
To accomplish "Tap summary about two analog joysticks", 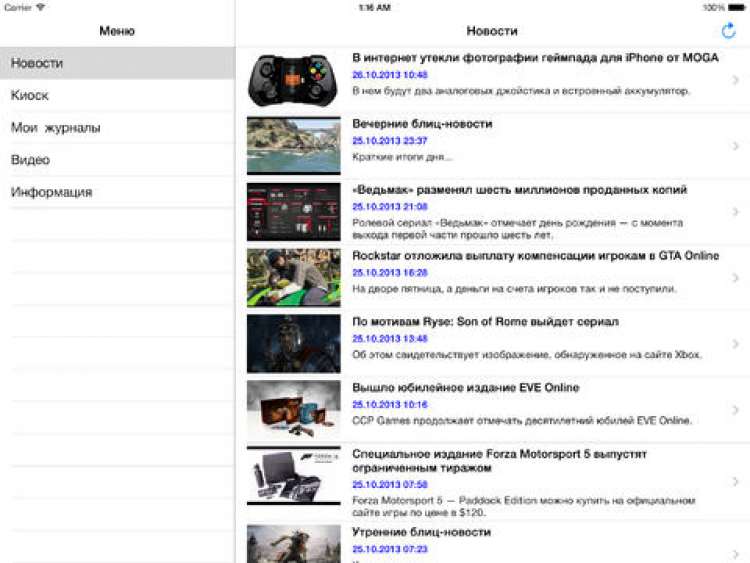I will click(521, 91).
